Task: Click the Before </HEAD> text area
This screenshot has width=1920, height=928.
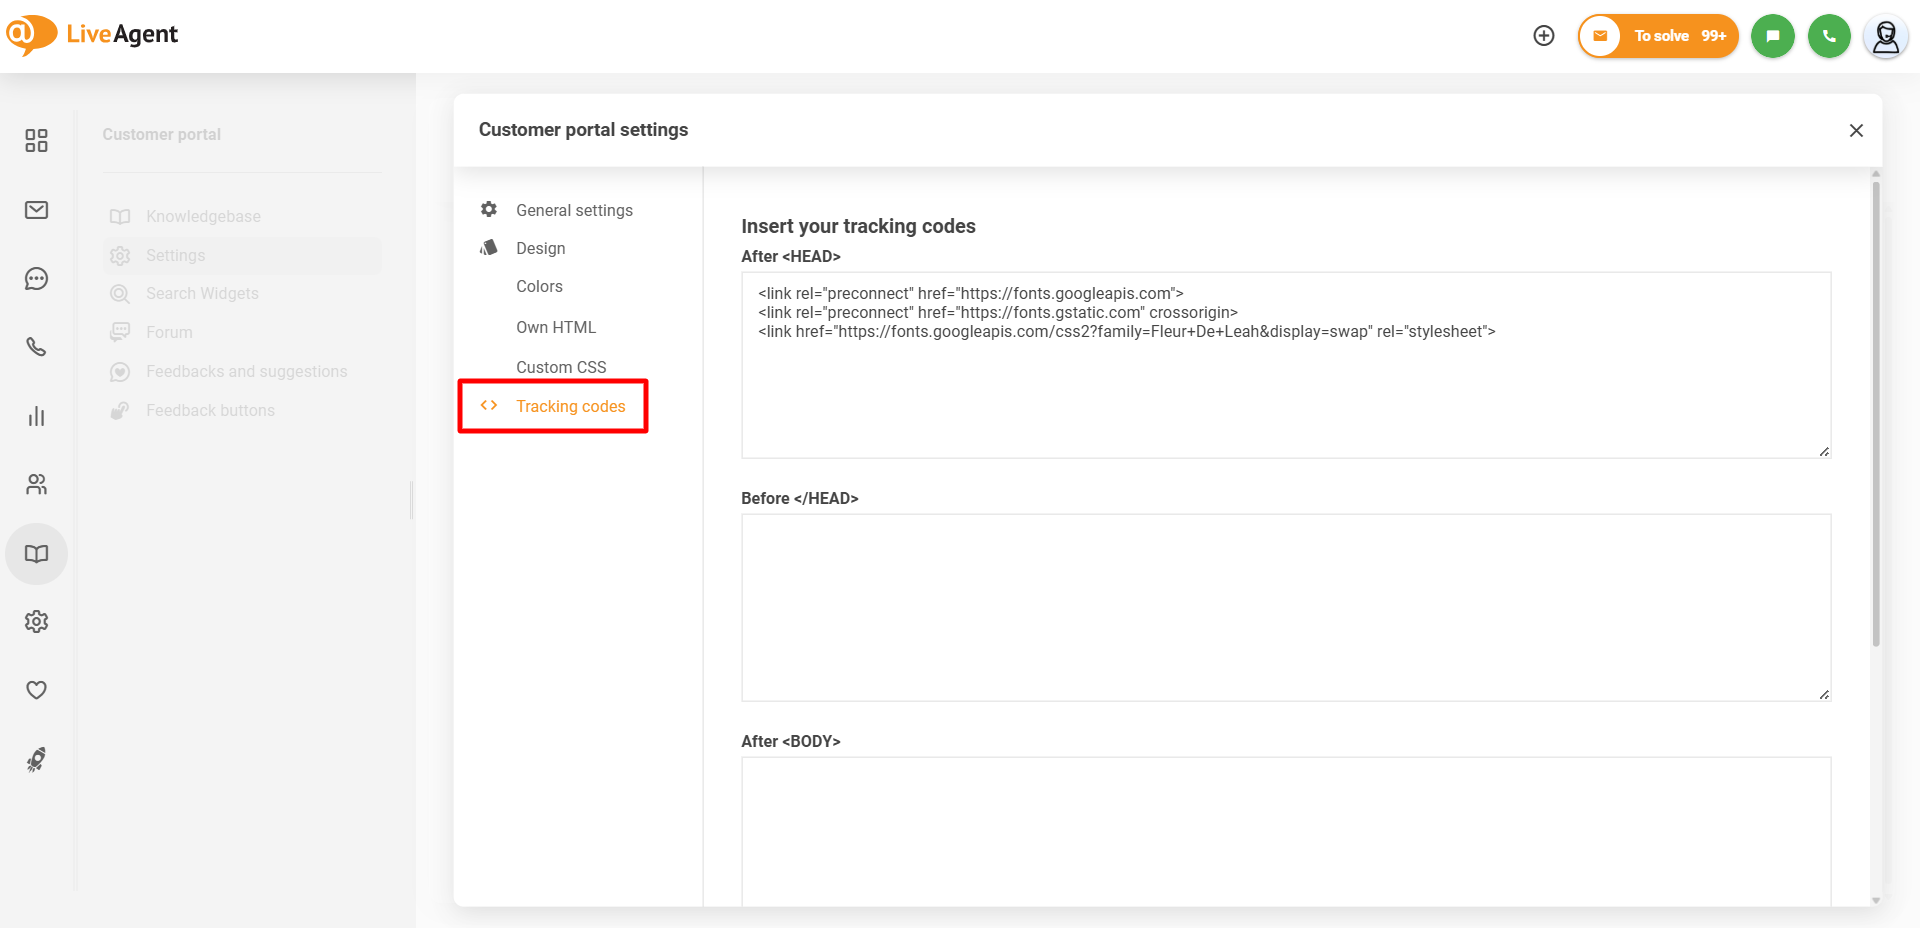Action: tap(1285, 607)
